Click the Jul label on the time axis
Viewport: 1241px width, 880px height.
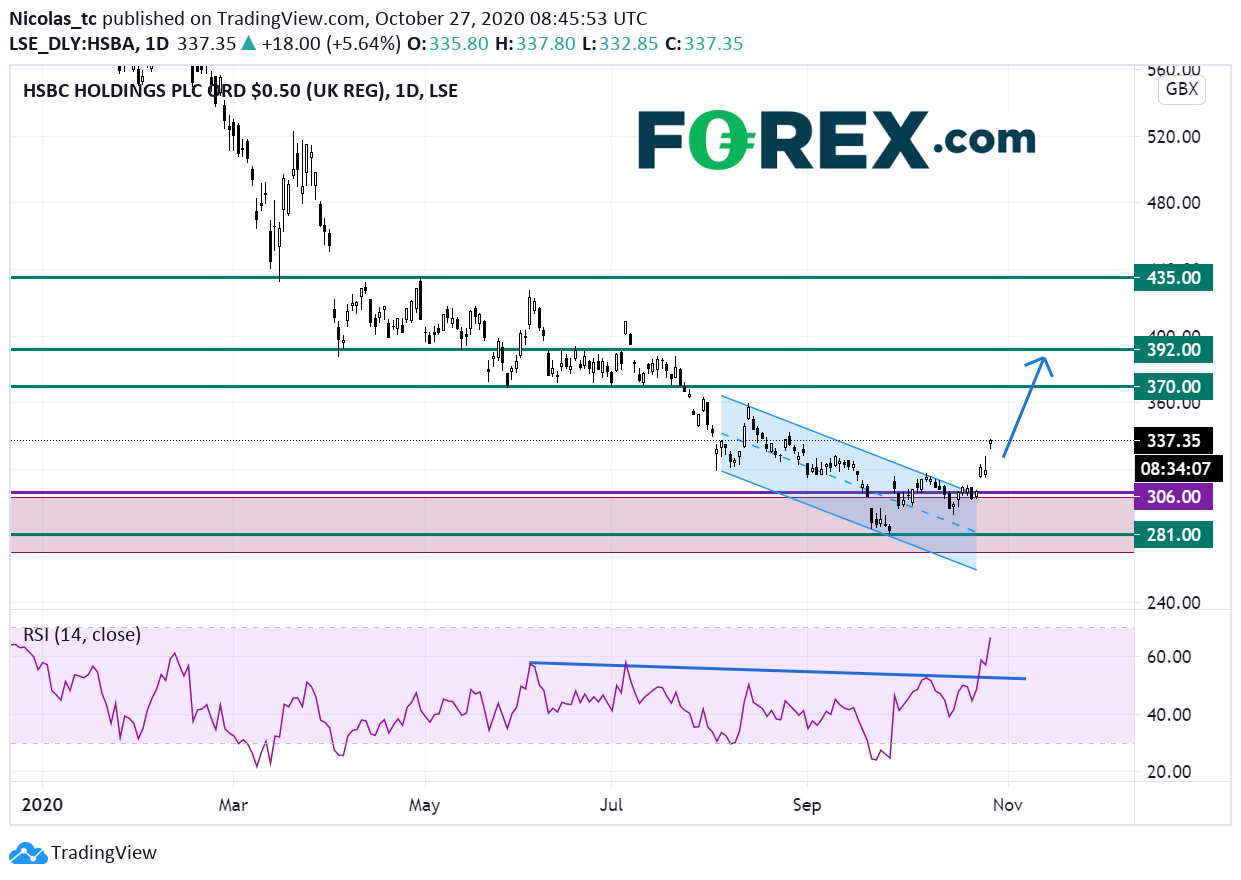(x=612, y=804)
